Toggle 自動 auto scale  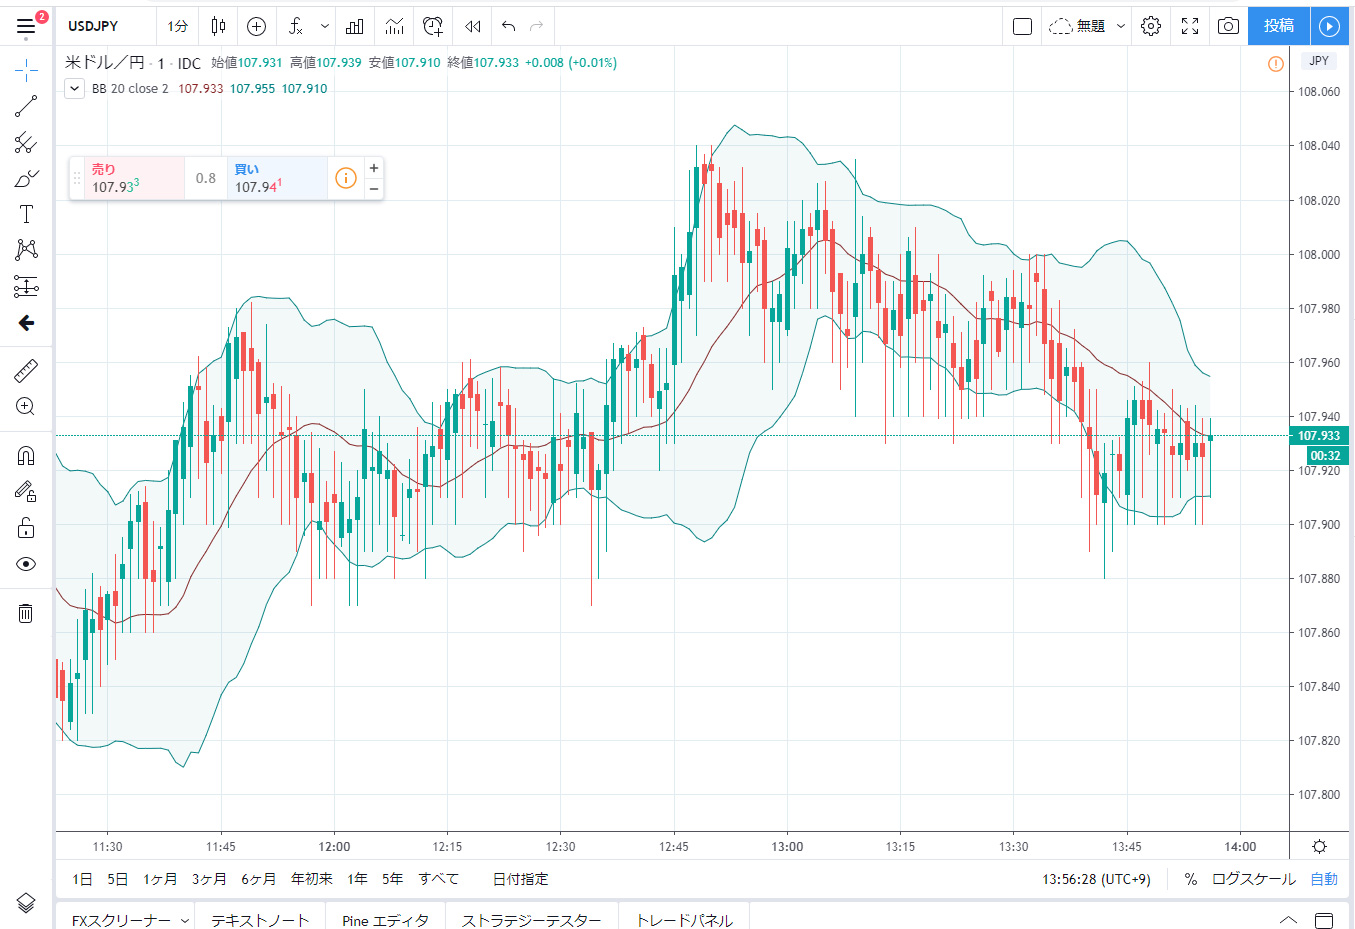(1324, 879)
